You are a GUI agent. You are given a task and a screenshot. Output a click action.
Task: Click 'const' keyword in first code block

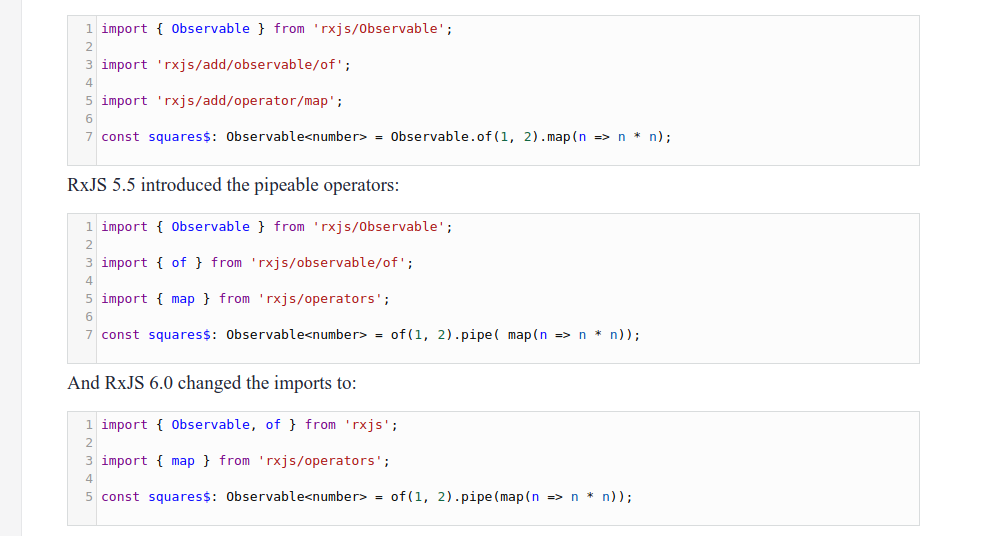(120, 137)
